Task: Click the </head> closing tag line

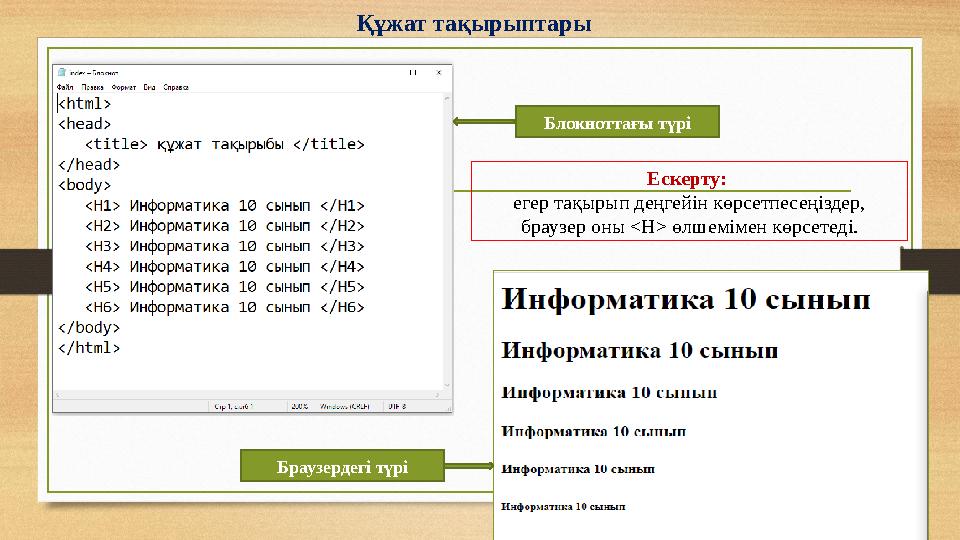Action: (x=89, y=164)
